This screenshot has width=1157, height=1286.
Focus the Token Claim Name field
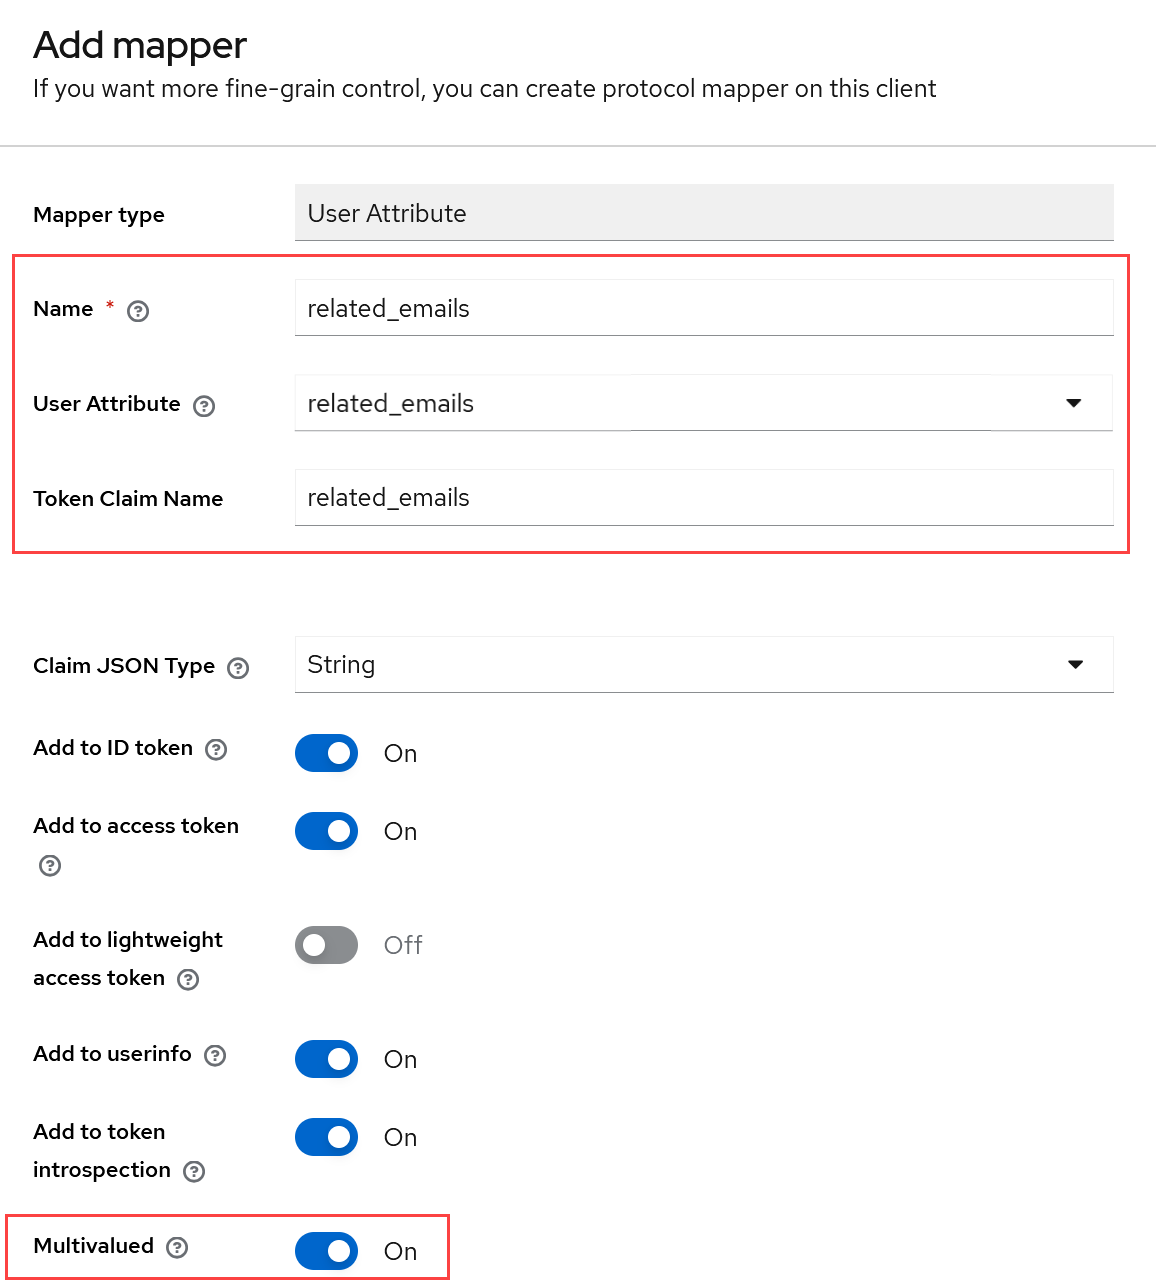coord(703,498)
